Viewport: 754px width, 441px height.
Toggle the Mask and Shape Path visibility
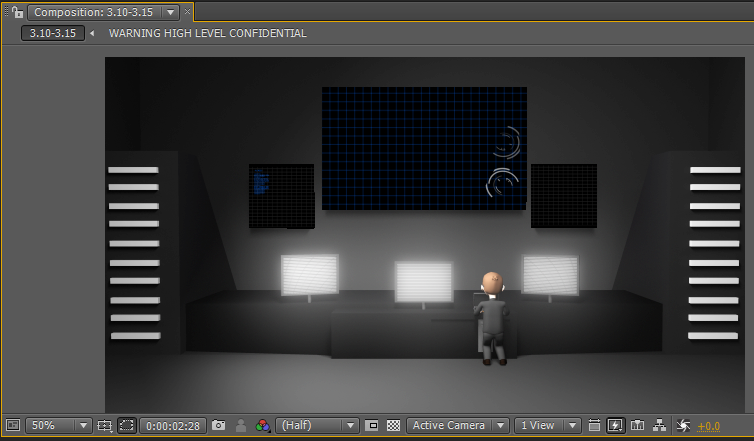click(127, 425)
